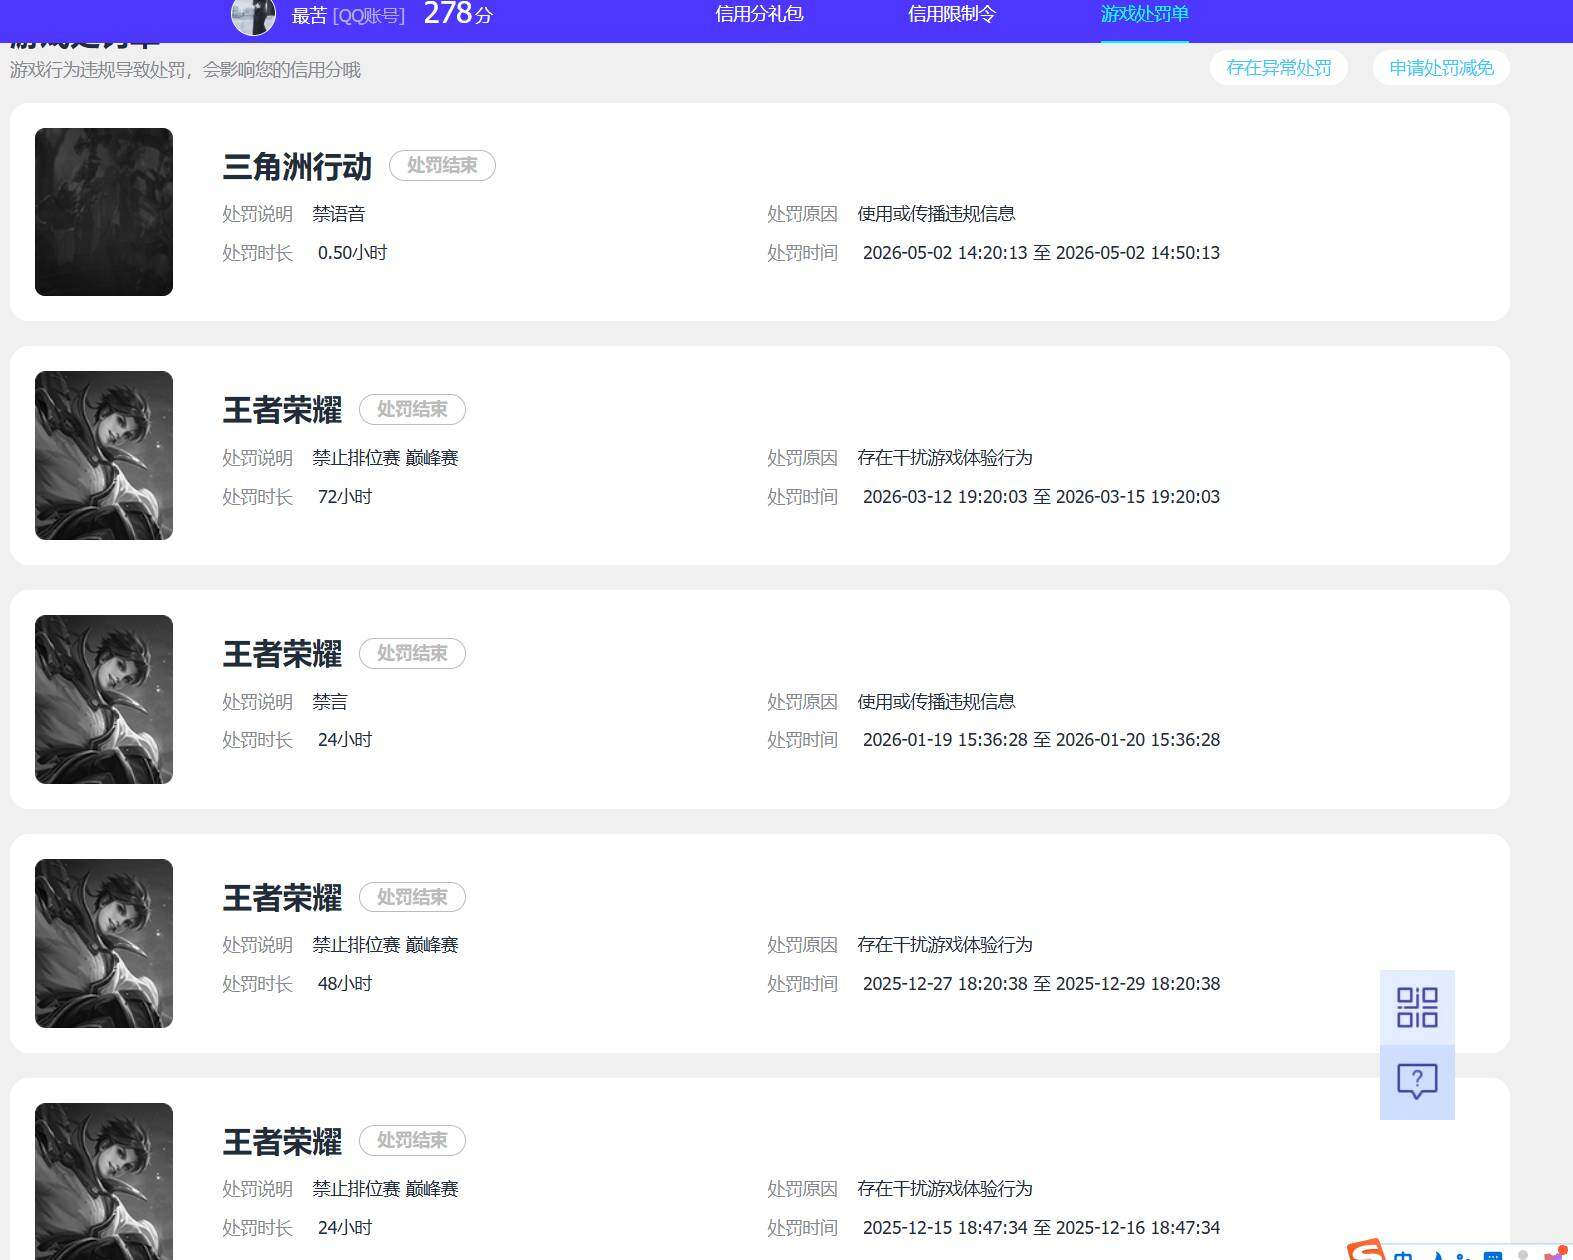
Task: Click the 24小时 duration on the 2025-12-15 card
Action: (x=345, y=1228)
